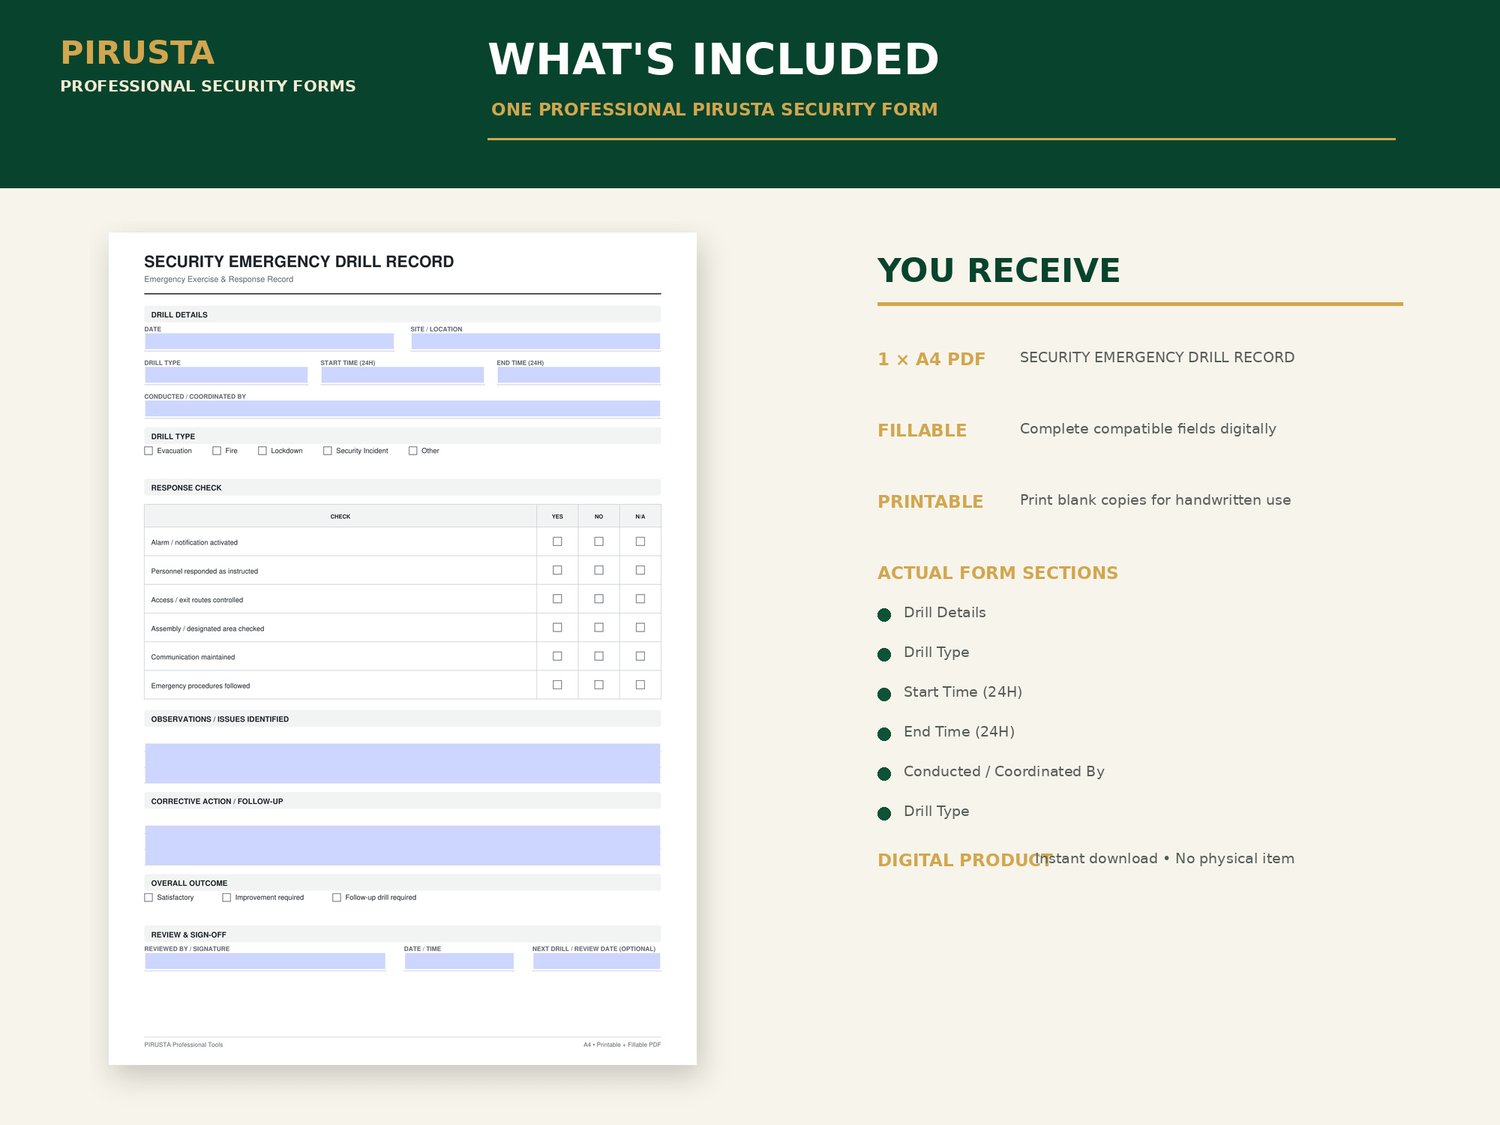Click the 'Drill Details' bullet item

coord(945,613)
